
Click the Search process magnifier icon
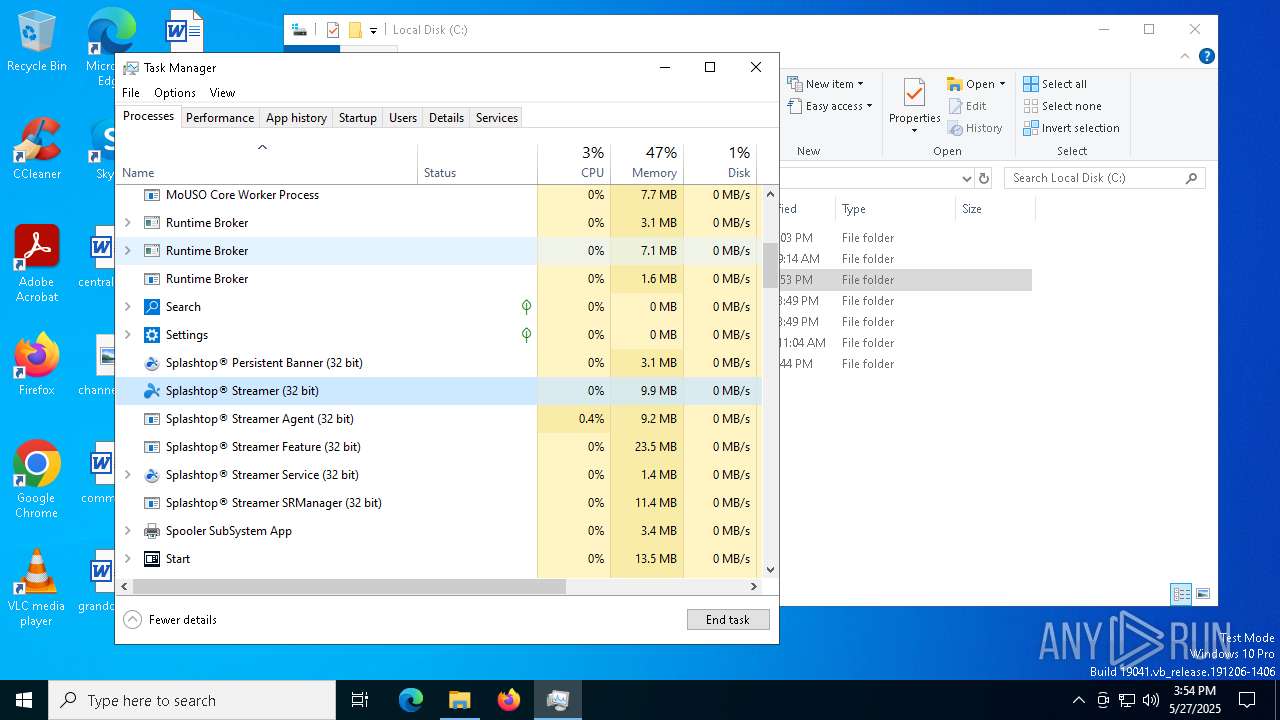click(x=152, y=307)
